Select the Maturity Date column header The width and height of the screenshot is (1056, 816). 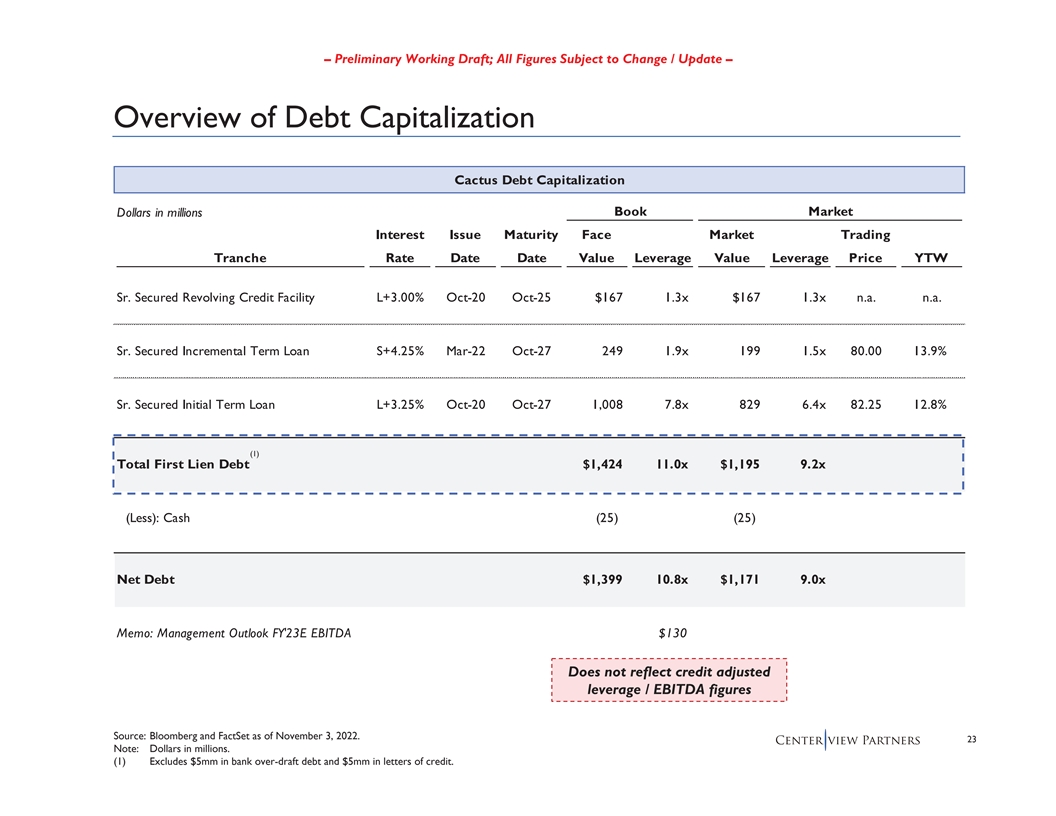[531, 246]
